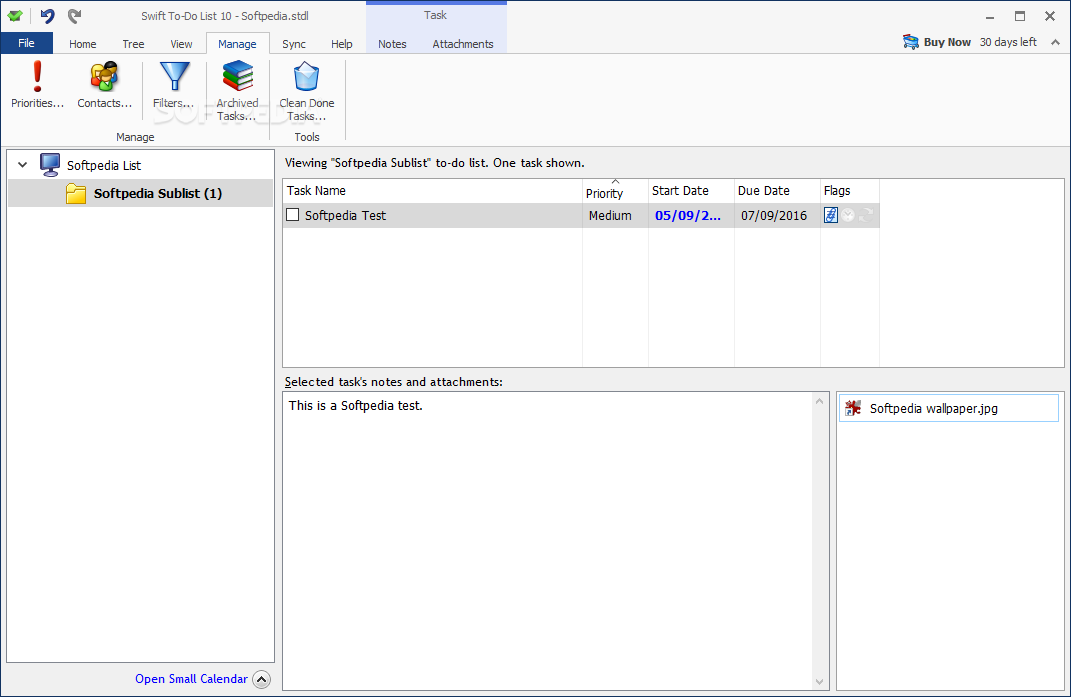Click the green checkmark app icon
The image size is (1071, 697).
(x=15, y=16)
